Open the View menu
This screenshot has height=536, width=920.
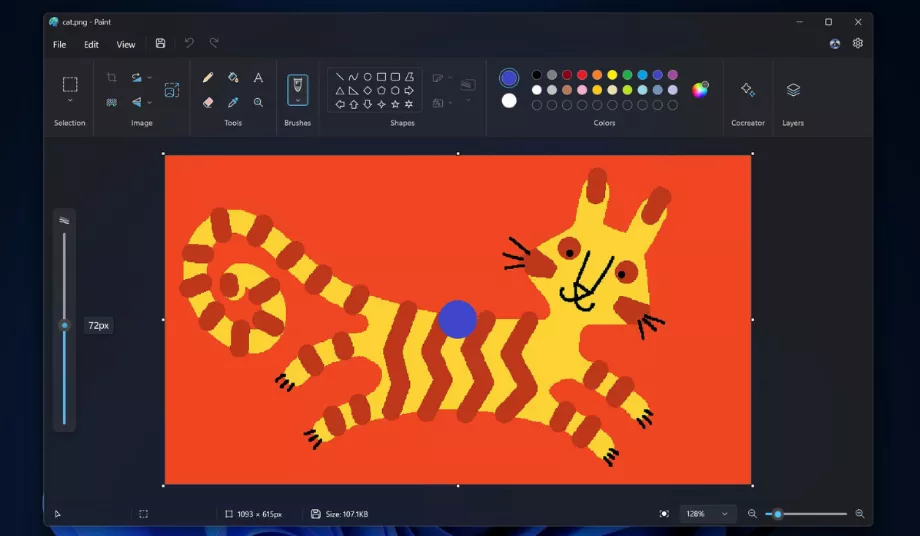(x=126, y=45)
